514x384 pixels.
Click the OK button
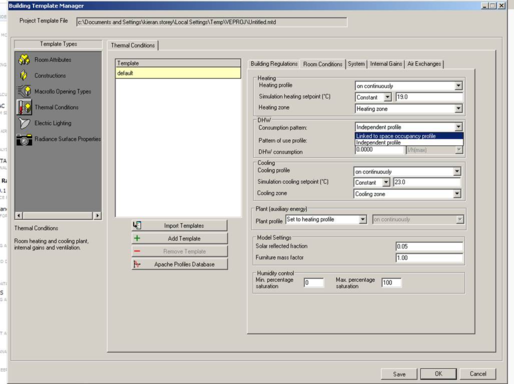438,374
